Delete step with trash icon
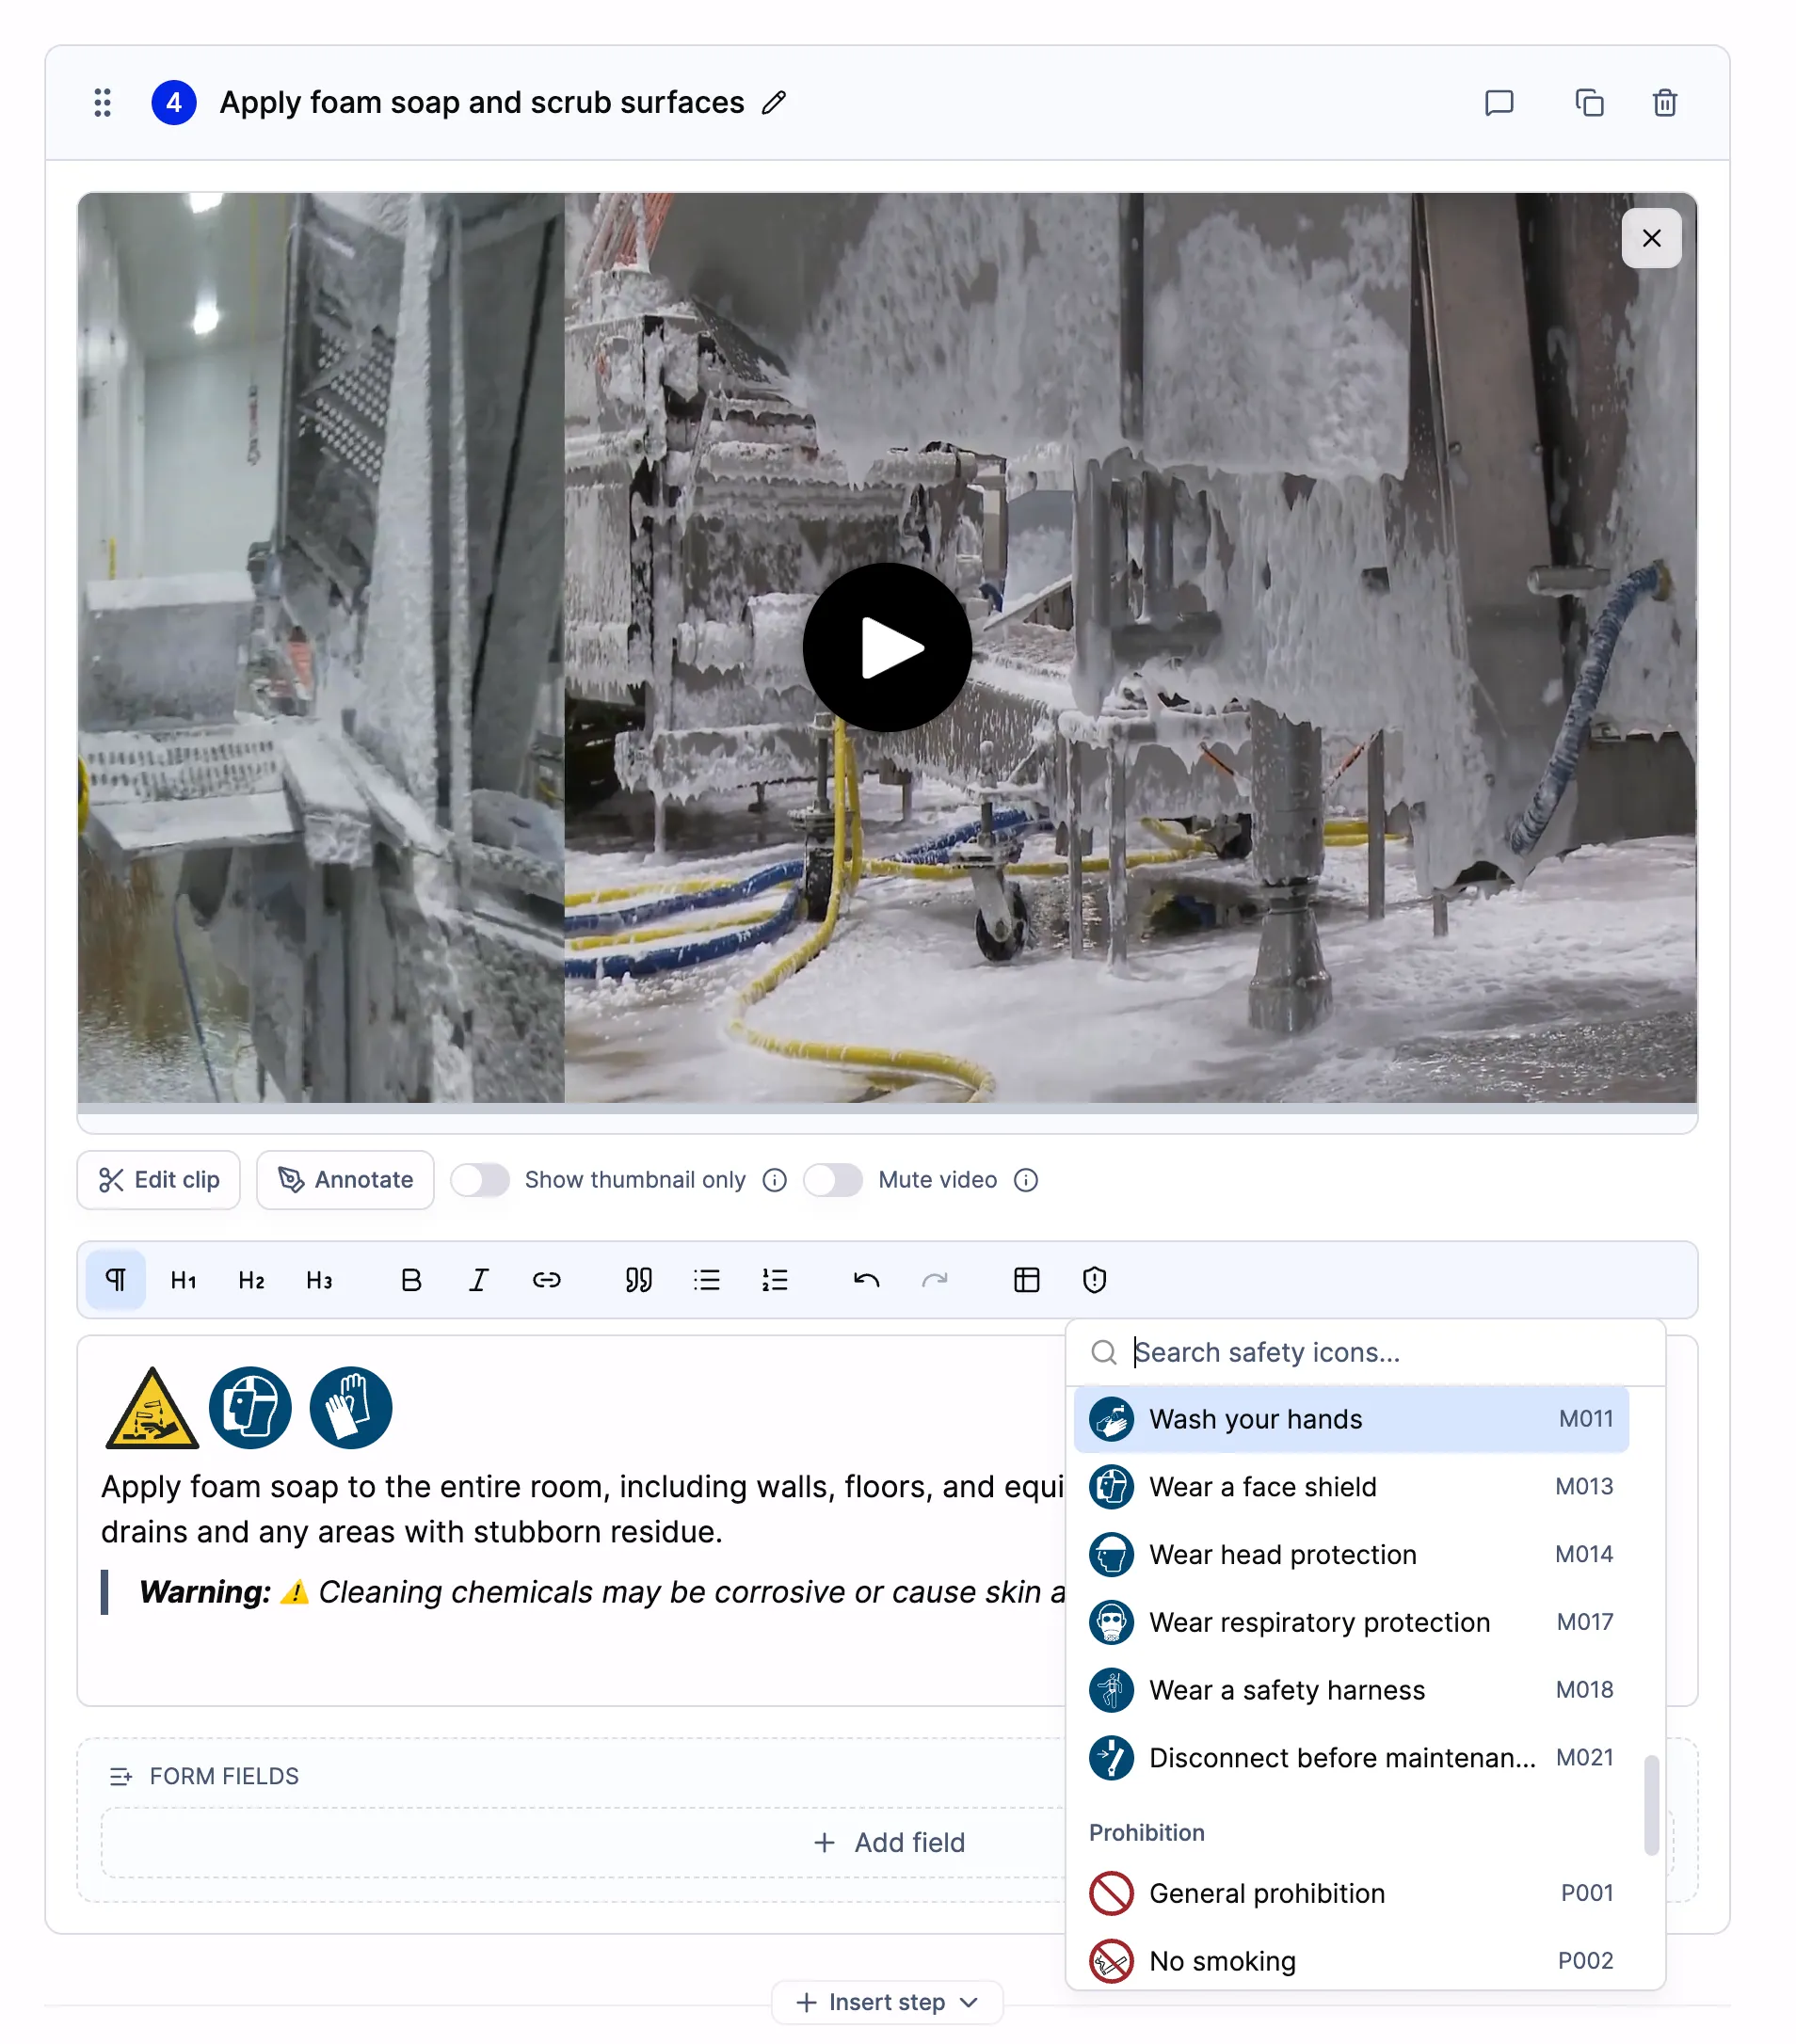This screenshot has height=2044, width=1796. pos(1665,103)
